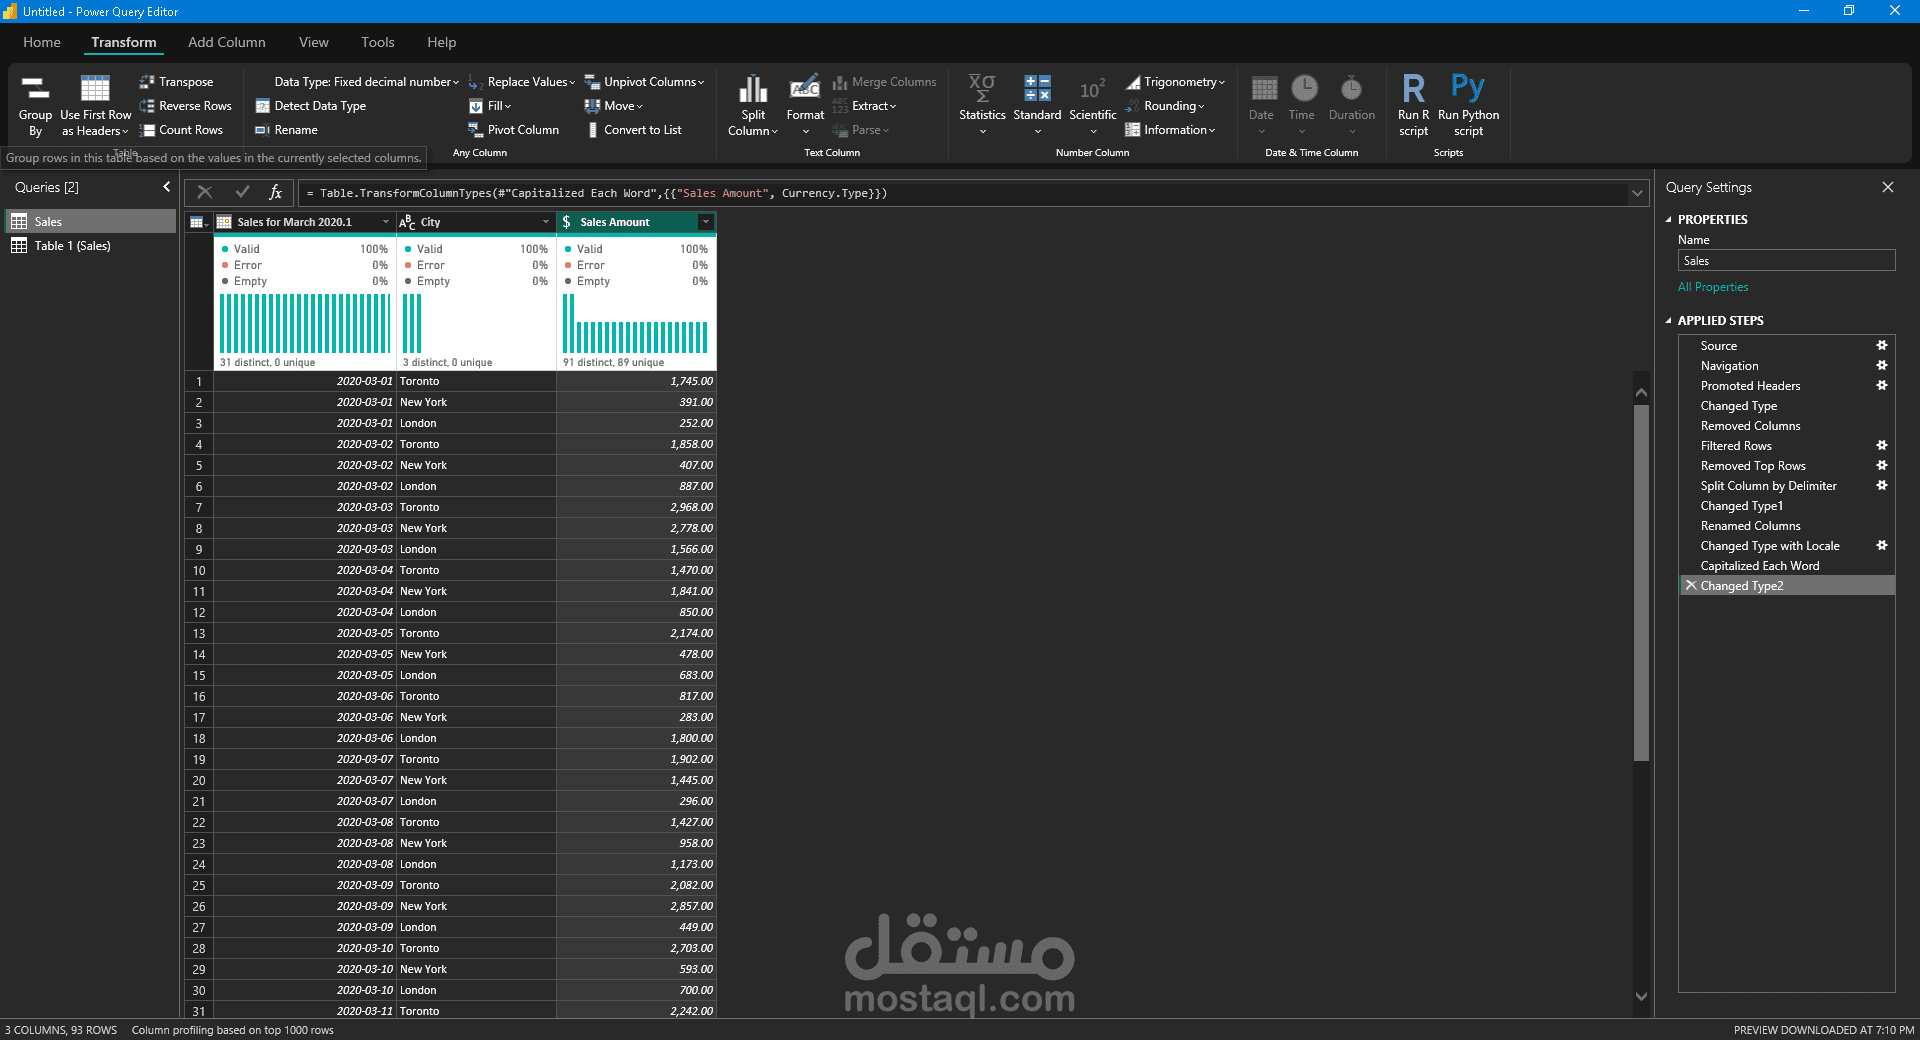Open Unpivot Columns dropdown
The width and height of the screenshot is (1920, 1040).
coord(645,82)
